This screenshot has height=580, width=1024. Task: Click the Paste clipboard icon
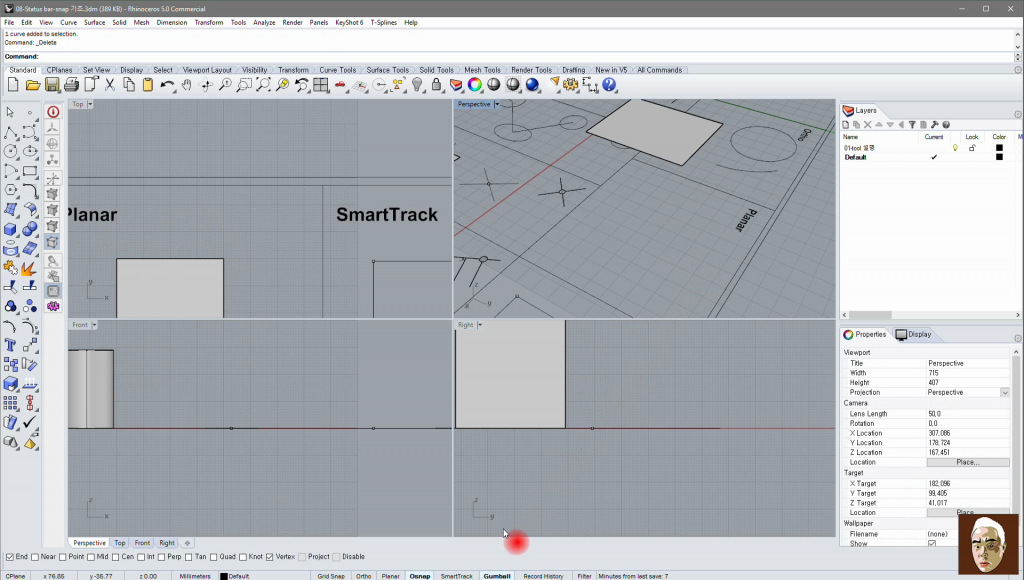point(148,85)
